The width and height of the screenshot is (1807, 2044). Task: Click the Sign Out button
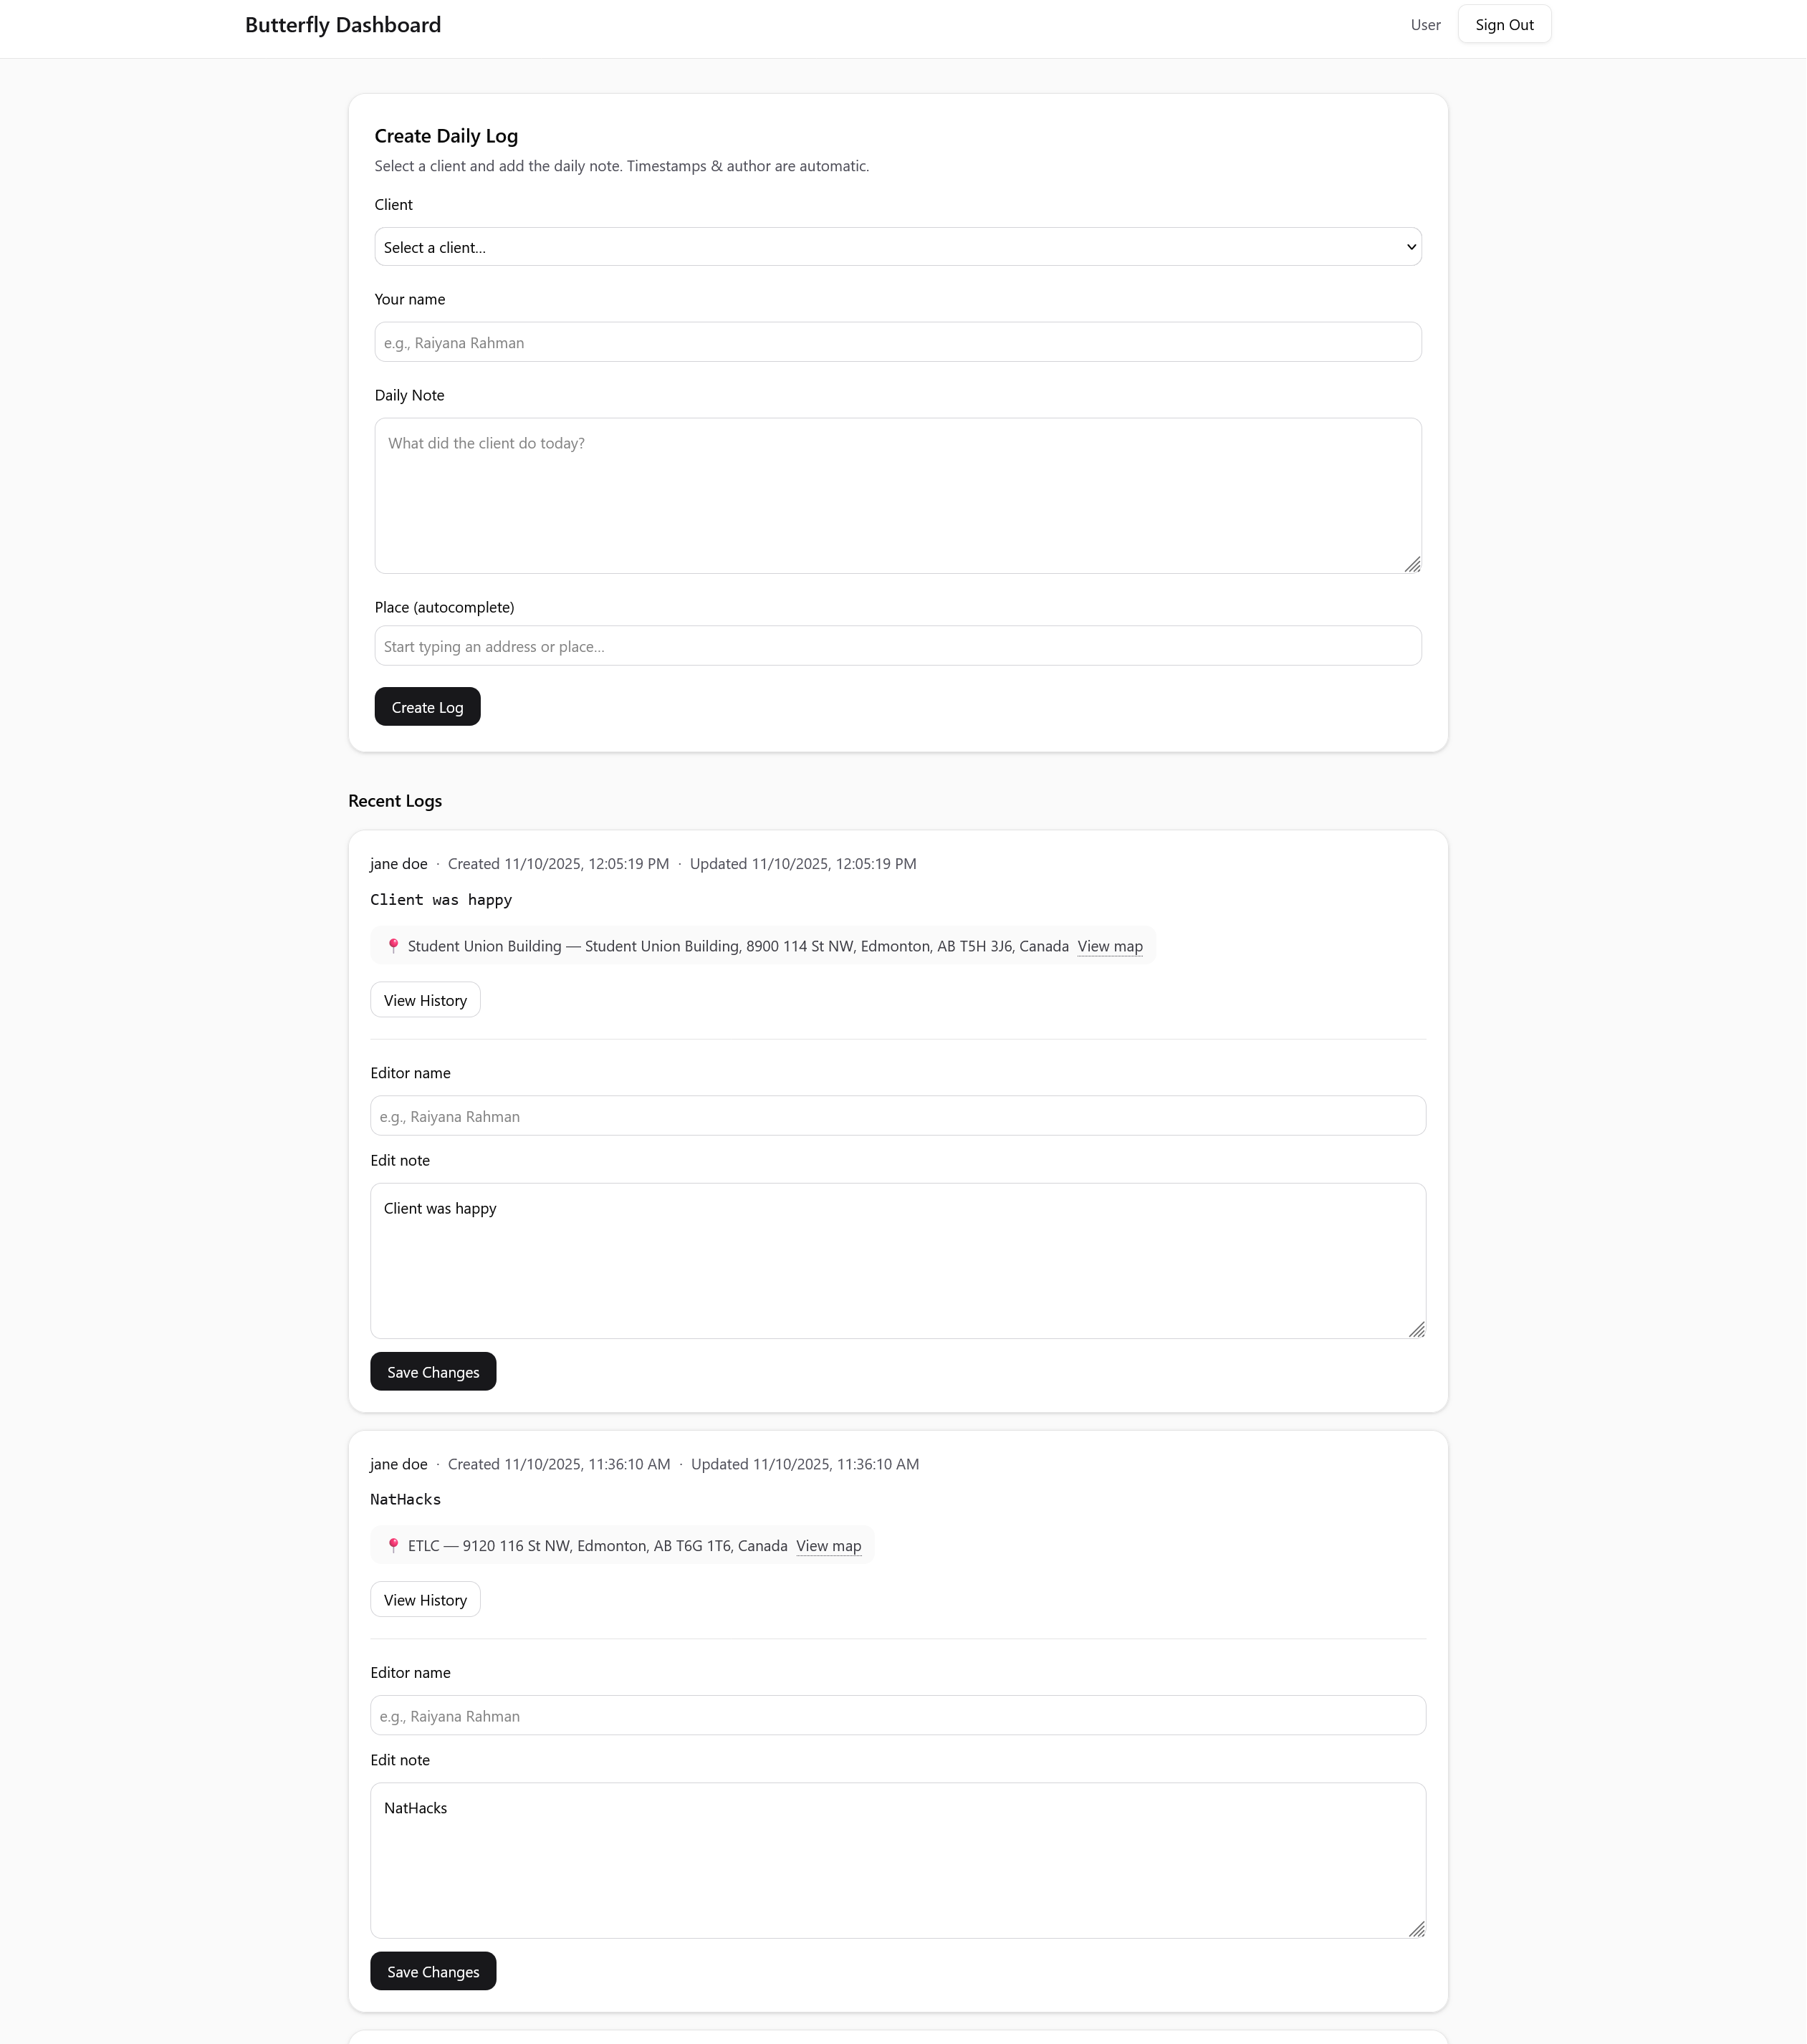pos(1504,25)
